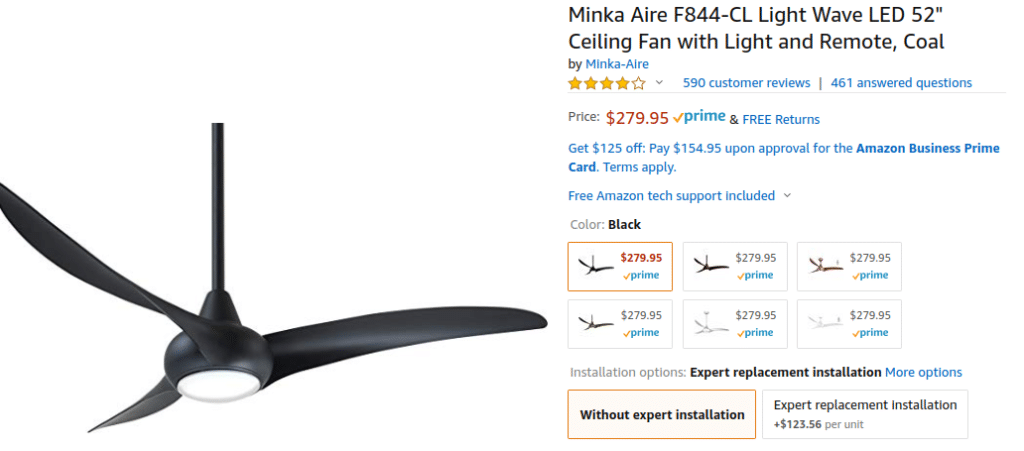Viewport: 1024px width, 451px height.
Task: Click the Prime logo beside the main price
Action: [x=699, y=117]
